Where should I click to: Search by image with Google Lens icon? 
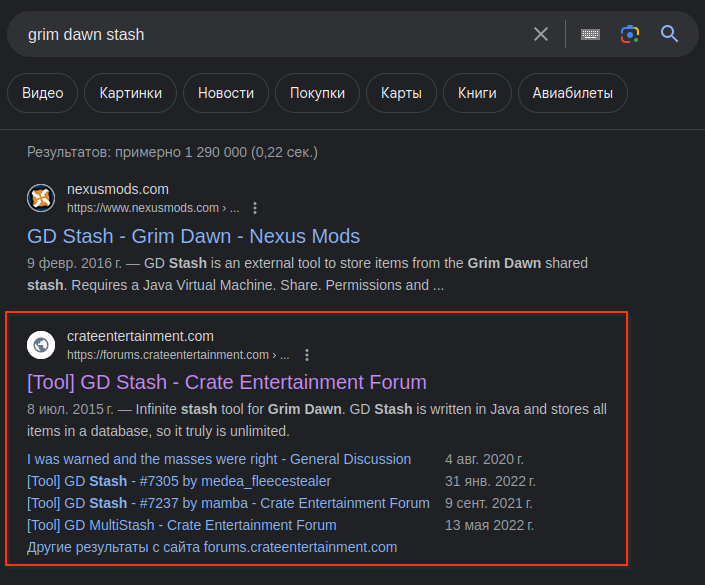(630, 34)
